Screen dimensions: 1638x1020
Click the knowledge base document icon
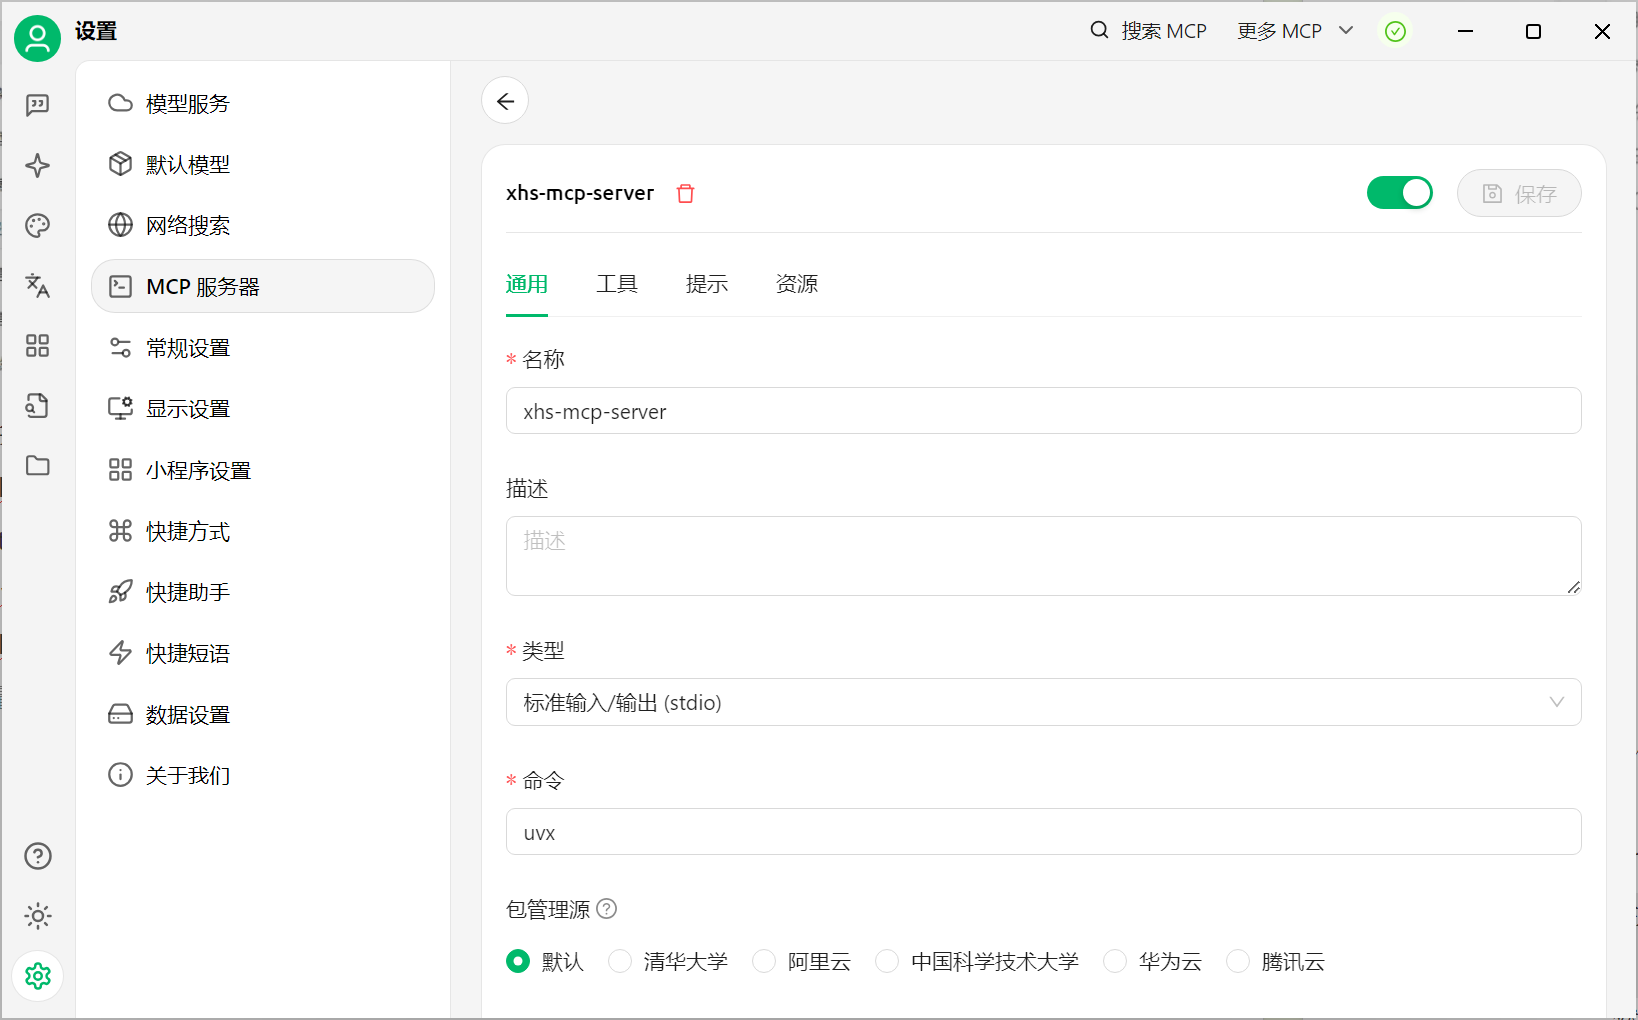pos(37,406)
